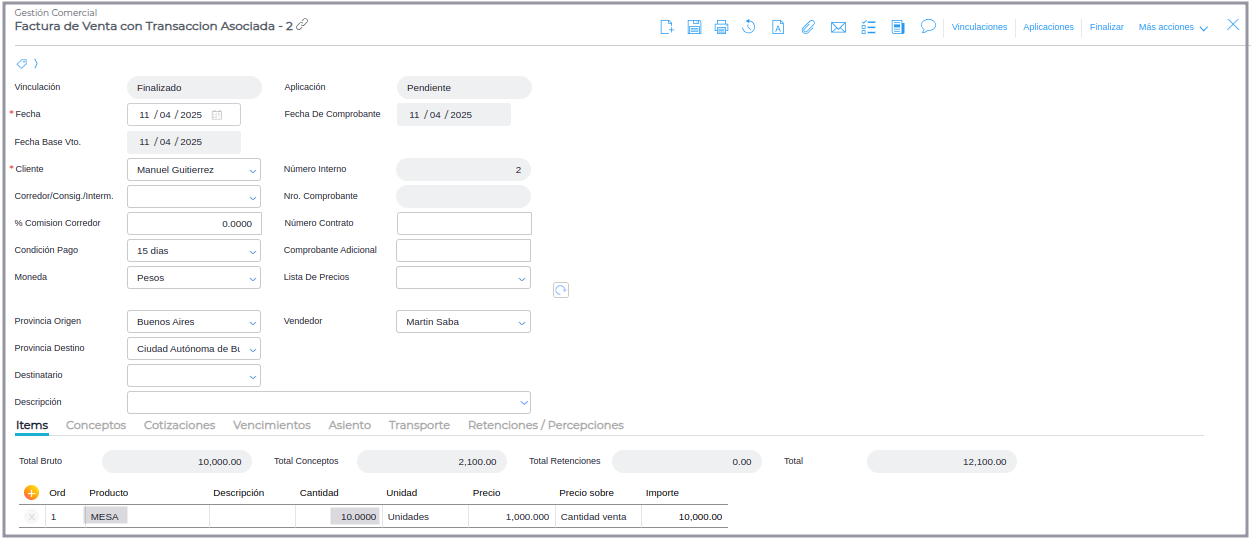Click the history clock icon in toolbar
This screenshot has width=1252, height=539.
click(748, 27)
